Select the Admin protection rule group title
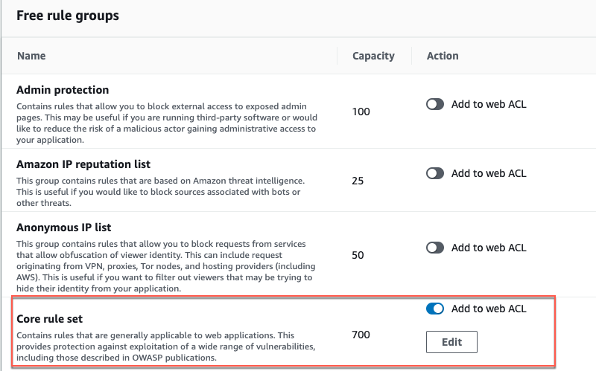This screenshot has height=372, width=597. [x=62, y=90]
